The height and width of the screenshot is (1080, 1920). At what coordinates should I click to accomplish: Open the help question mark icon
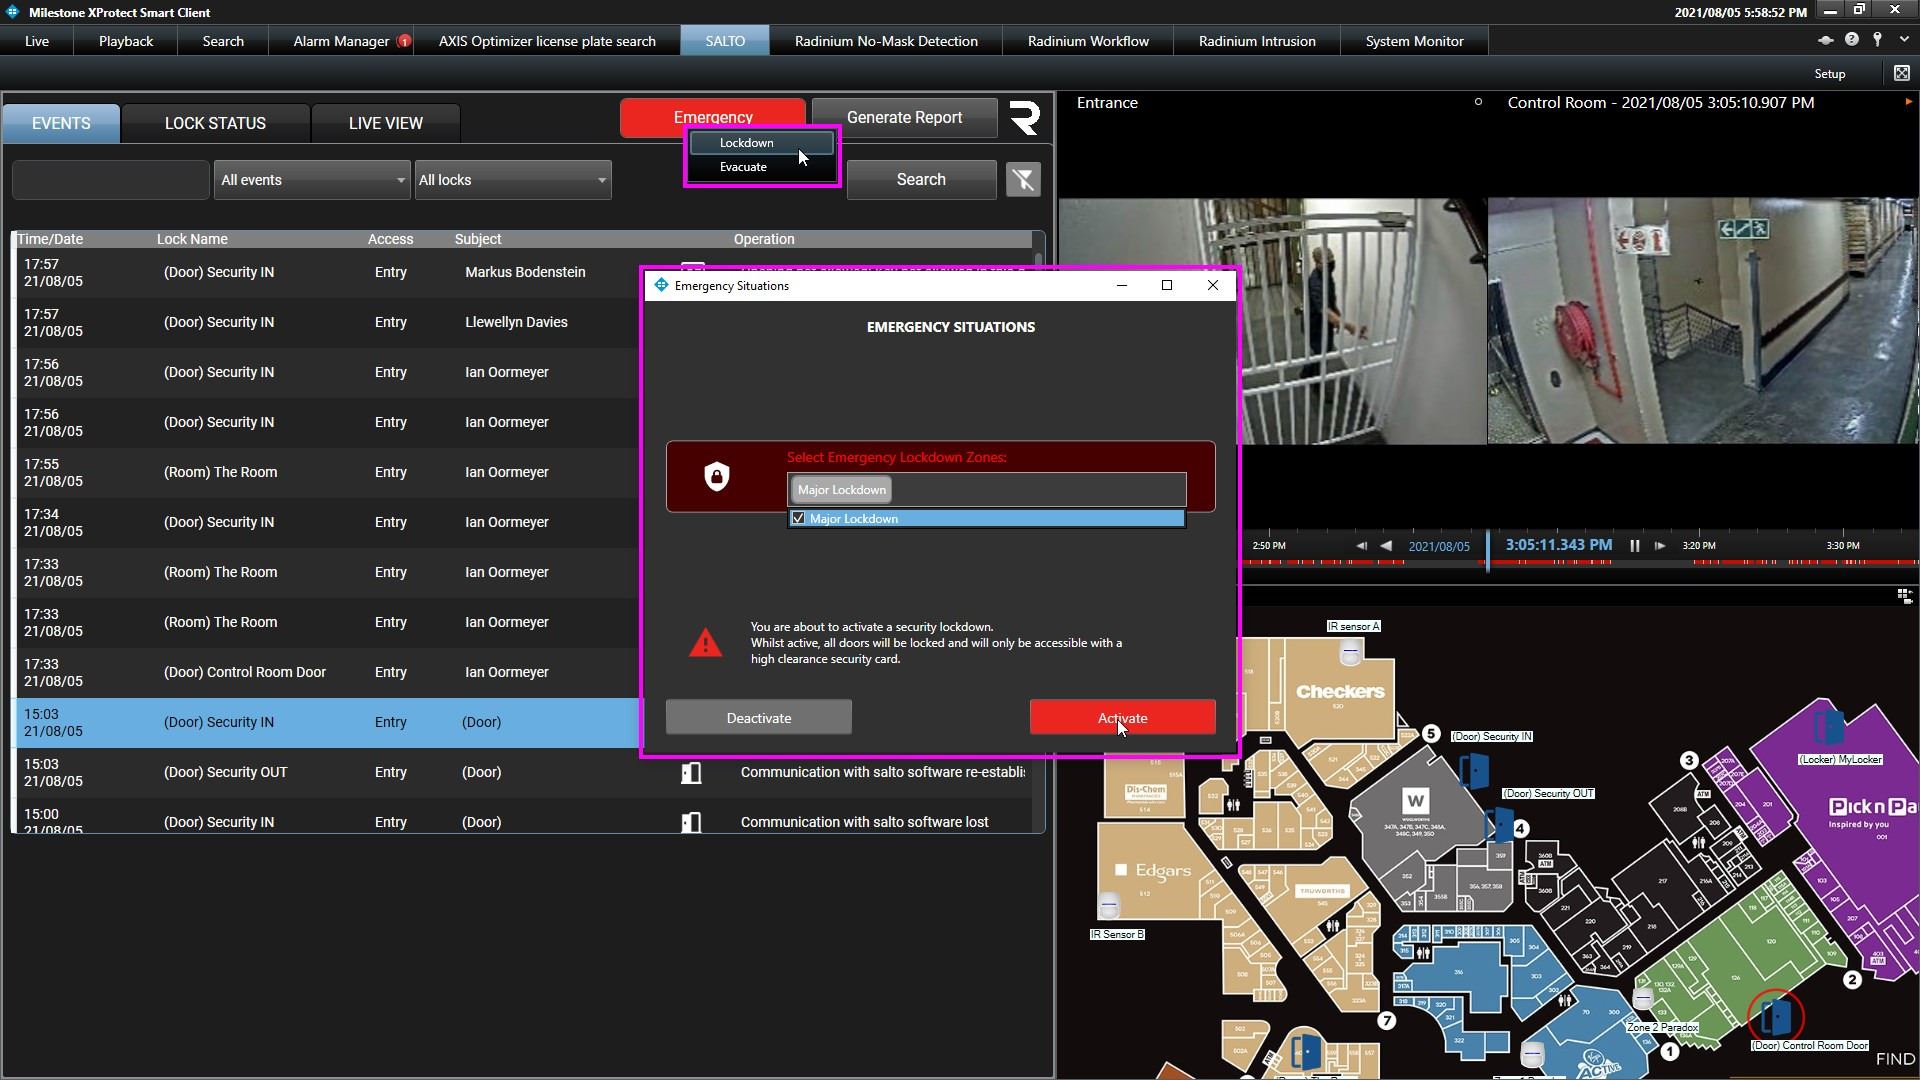click(x=1852, y=40)
